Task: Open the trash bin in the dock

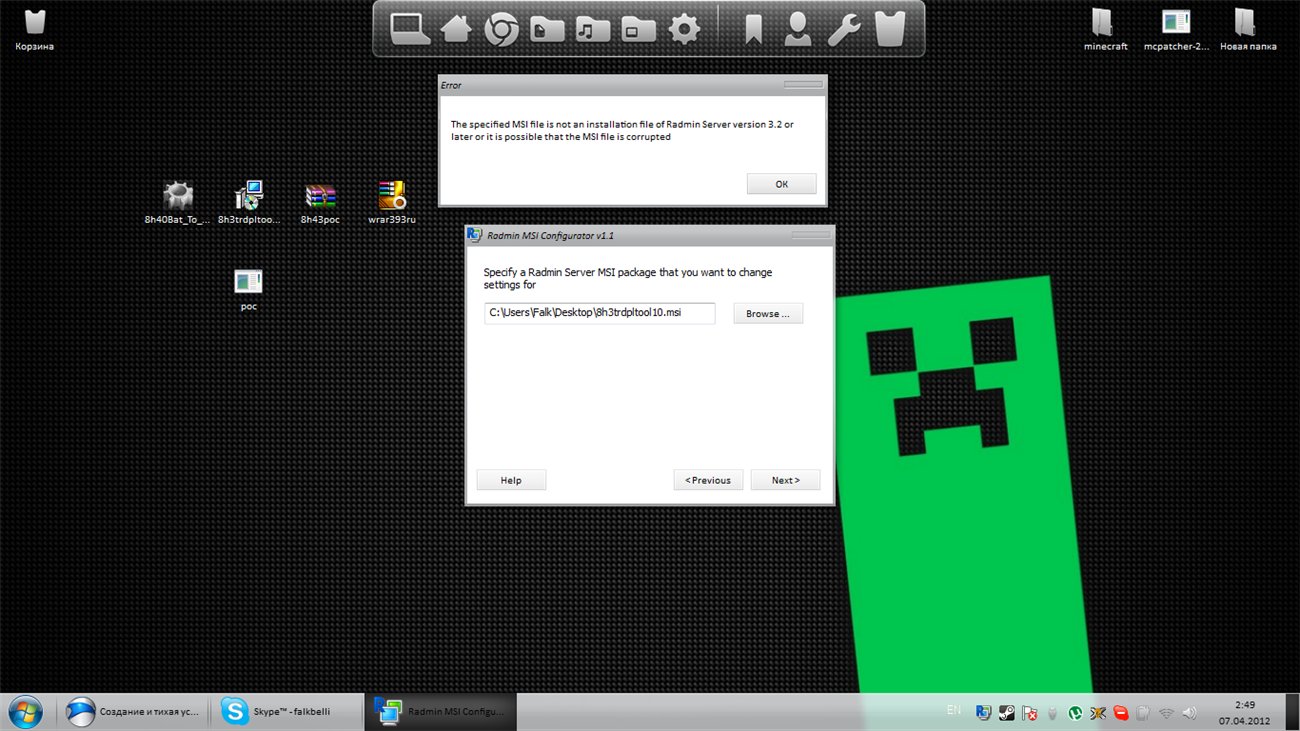Action: point(890,29)
